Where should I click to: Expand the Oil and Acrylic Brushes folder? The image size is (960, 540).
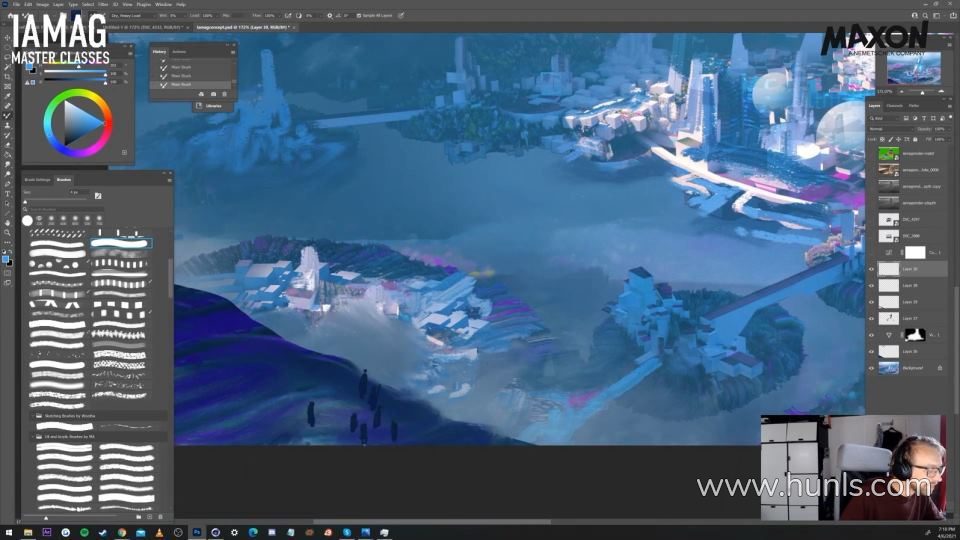coord(33,437)
